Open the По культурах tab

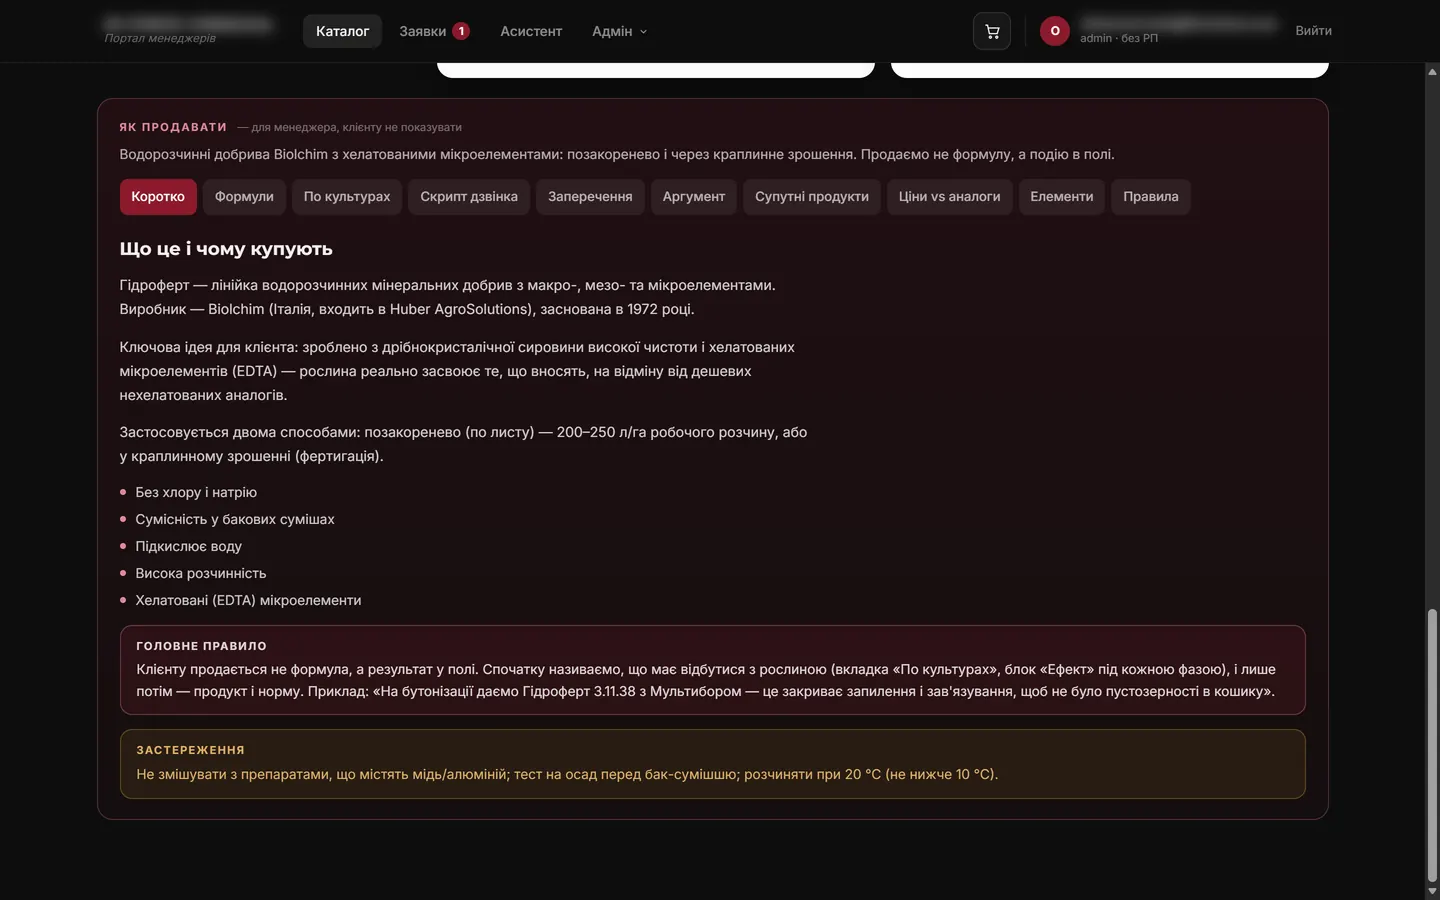(347, 197)
